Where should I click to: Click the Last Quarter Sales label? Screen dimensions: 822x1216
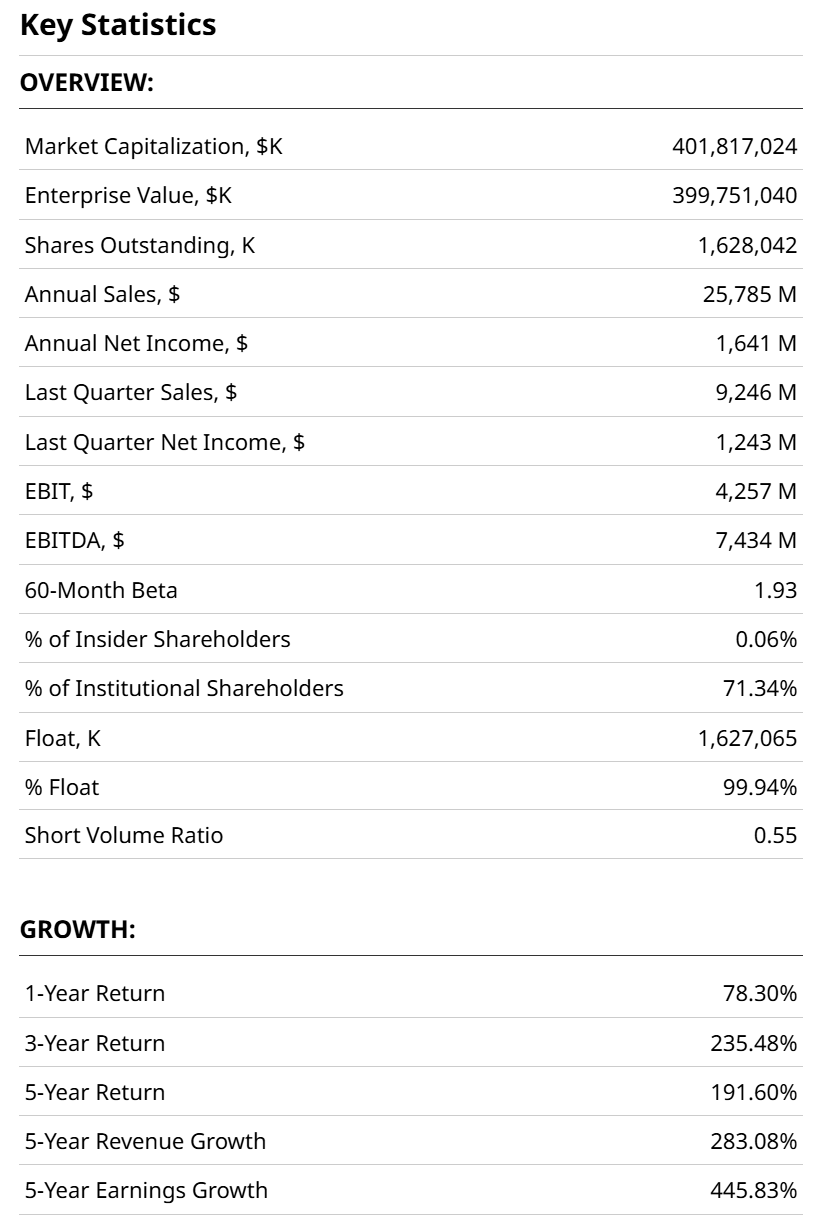[x=131, y=392]
